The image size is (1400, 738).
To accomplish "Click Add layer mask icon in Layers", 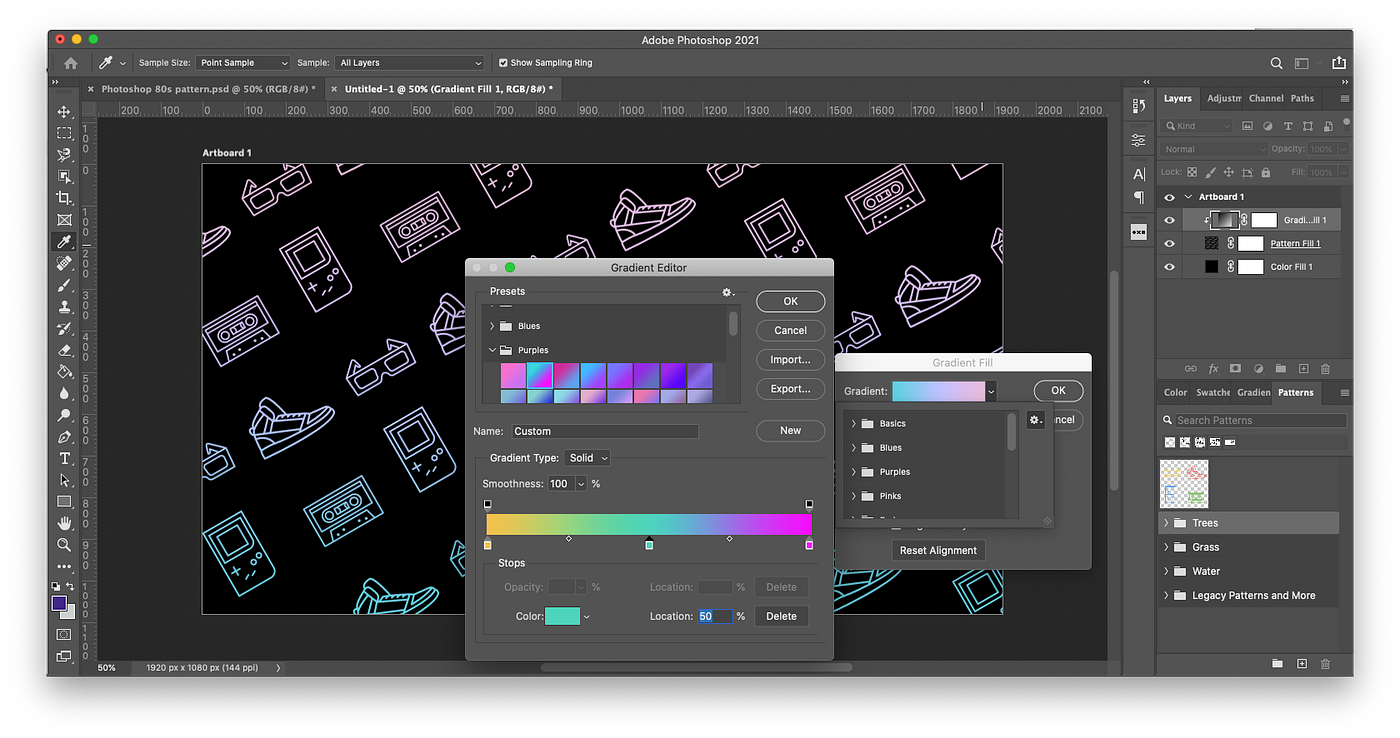I will tap(1235, 369).
